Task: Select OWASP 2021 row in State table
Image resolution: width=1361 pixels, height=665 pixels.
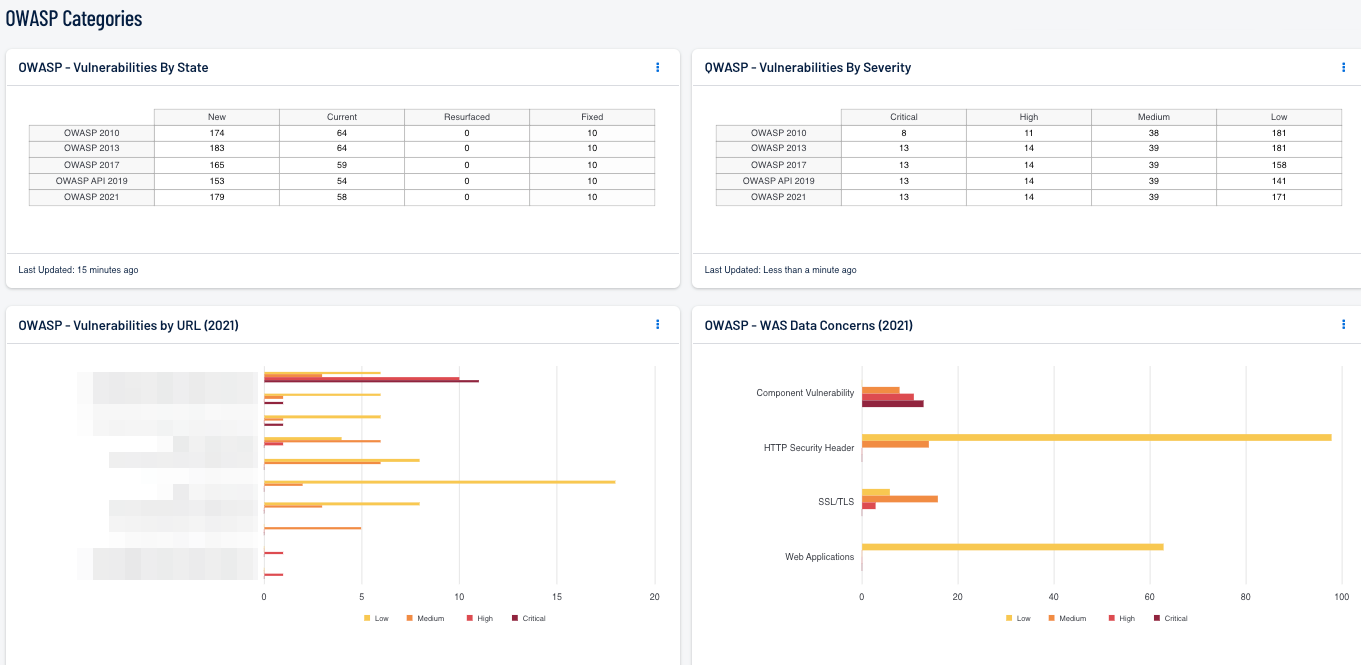Action: pos(342,197)
